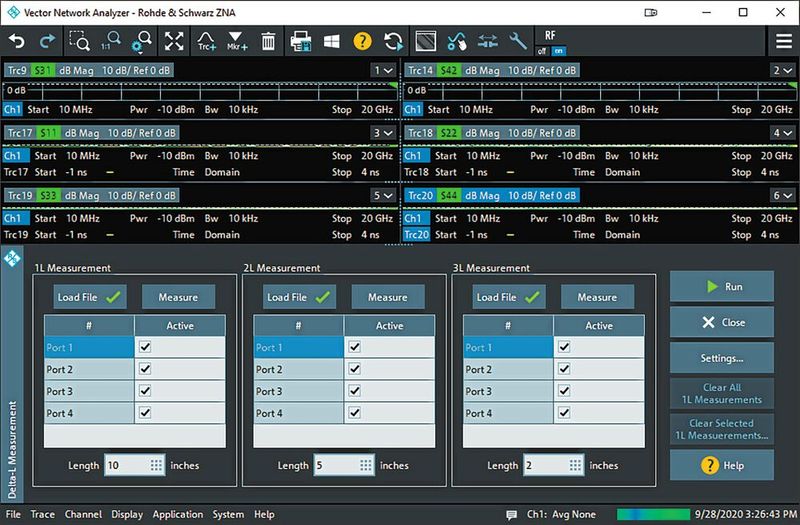800x525 pixels.
Task: Open the wrench setup icon
Action: [518, 41]
